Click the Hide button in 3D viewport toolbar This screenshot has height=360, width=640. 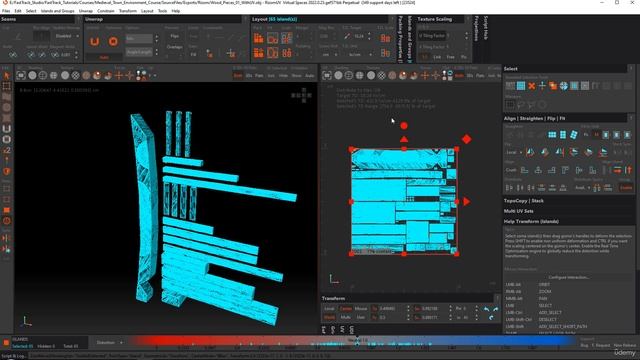click(284, 76)
